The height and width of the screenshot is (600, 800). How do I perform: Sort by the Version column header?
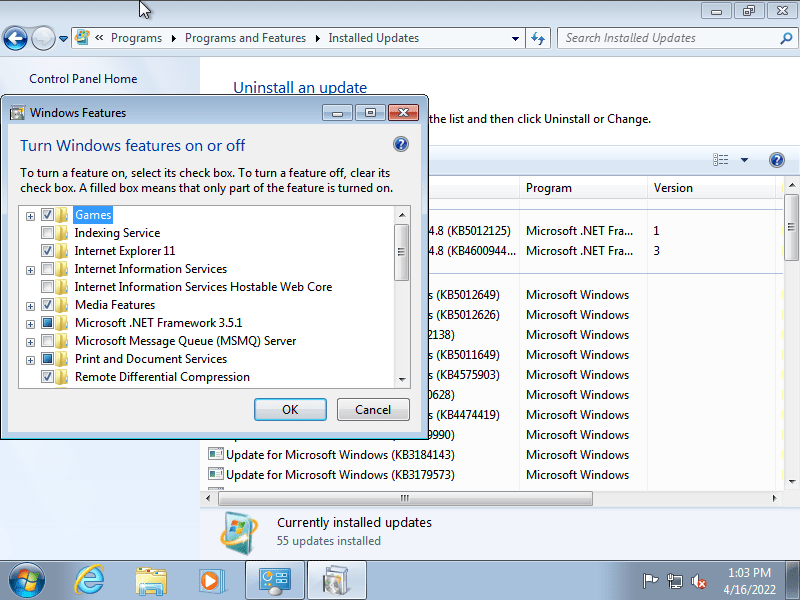[x=711, y=188]
